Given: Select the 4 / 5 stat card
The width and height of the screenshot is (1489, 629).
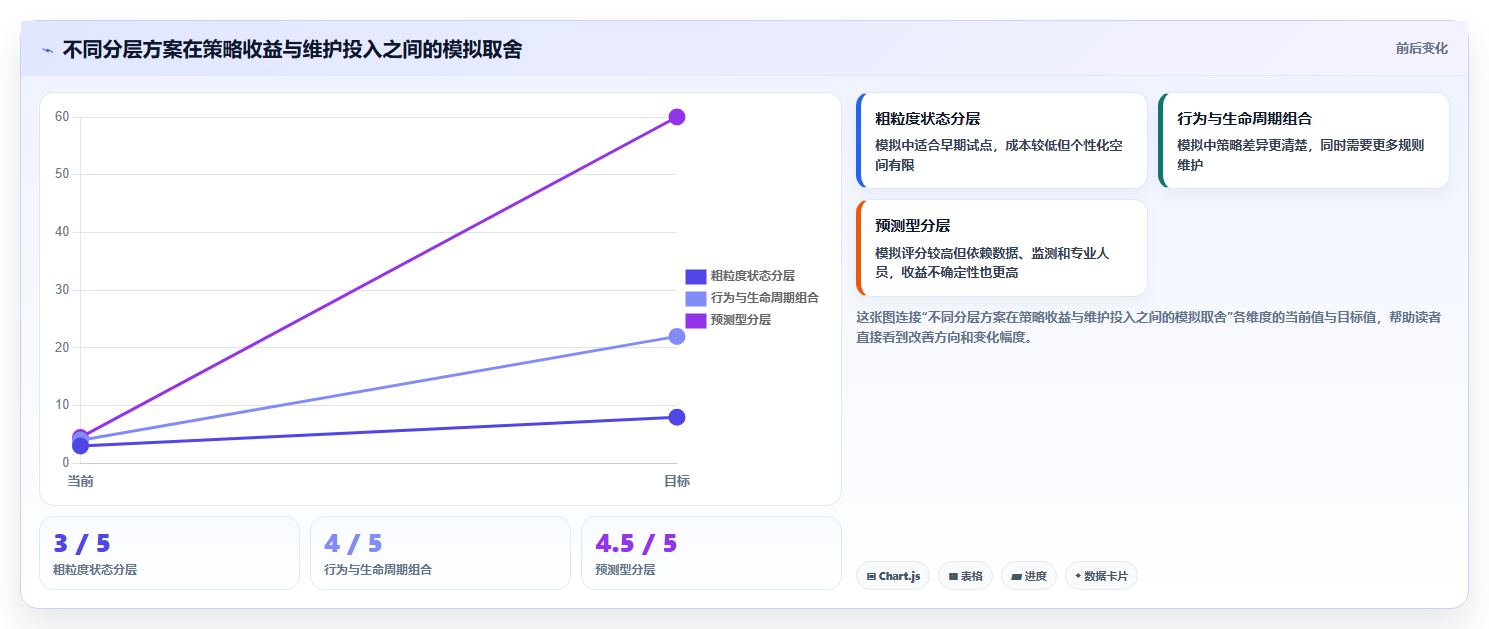Looking at the screenshot, I should tap(440, 553).
